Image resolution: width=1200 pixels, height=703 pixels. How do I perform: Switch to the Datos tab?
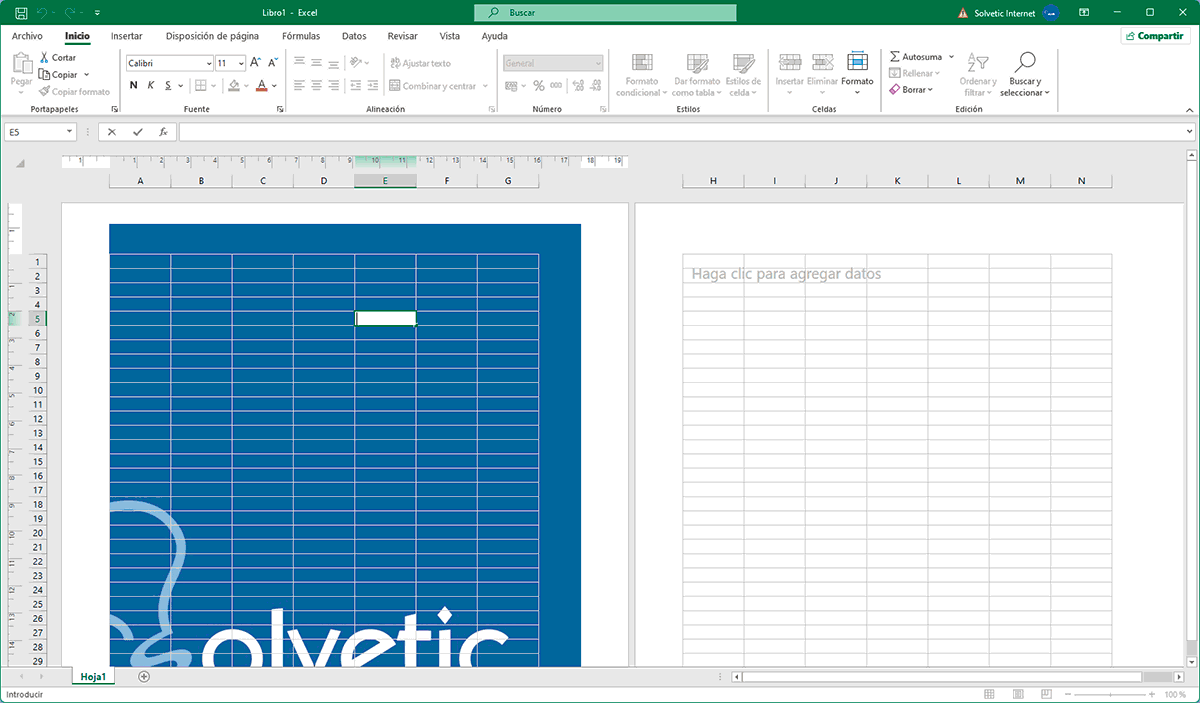pos(354,36)
